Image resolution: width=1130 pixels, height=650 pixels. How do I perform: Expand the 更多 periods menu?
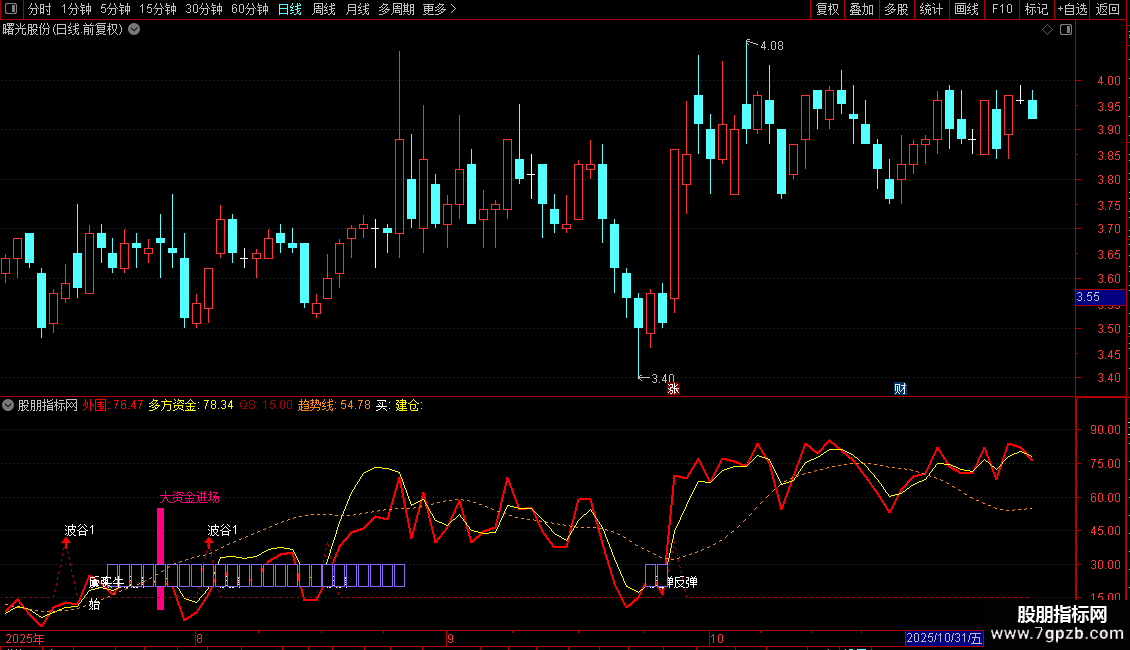pyautogui.click(x=439, y=9)
